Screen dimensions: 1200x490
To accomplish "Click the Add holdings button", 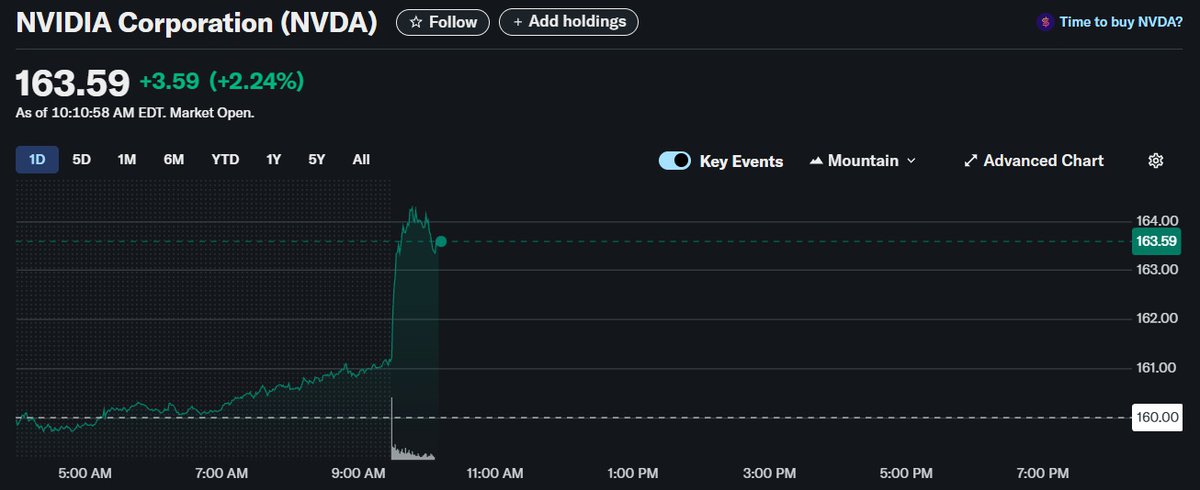I will click(x=568, y=21).
